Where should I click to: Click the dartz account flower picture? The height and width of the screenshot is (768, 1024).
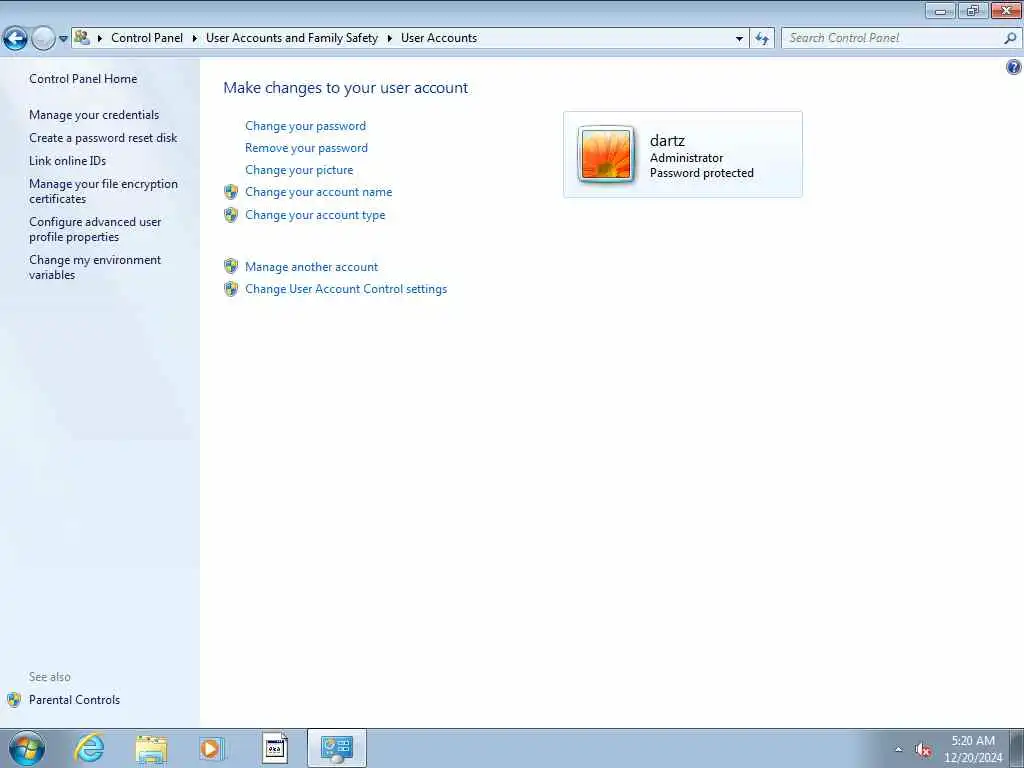pyautogui.click(x=606, y=155)
